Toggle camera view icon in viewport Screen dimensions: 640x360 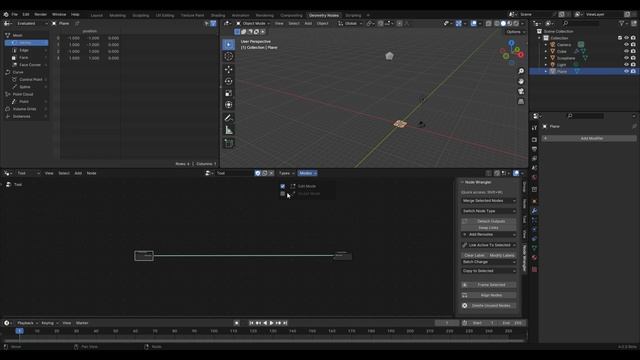(521, 91)
